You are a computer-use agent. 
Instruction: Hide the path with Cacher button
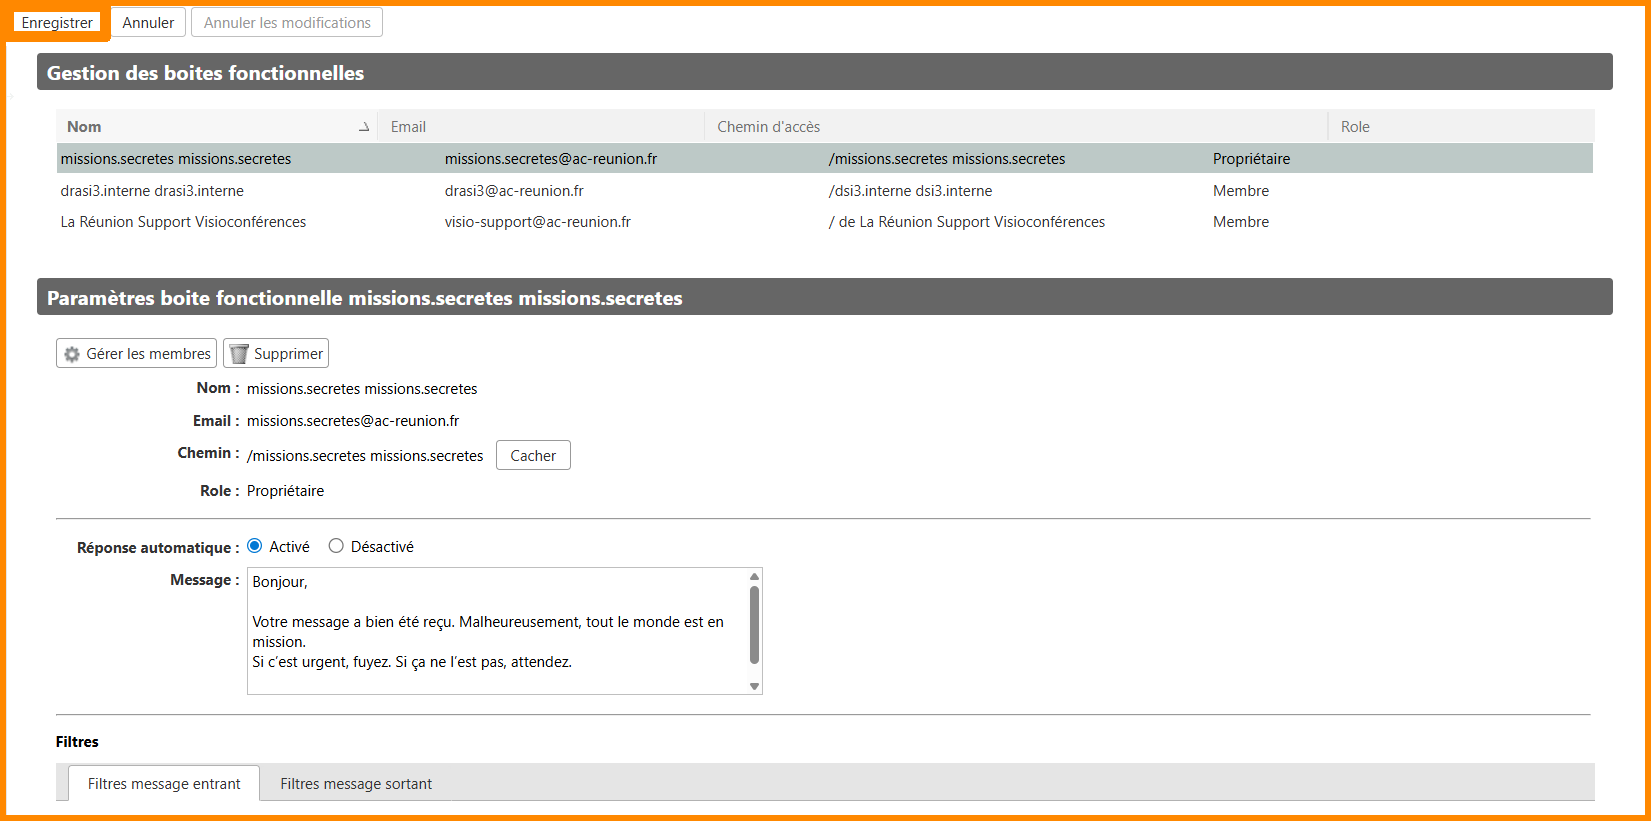tap(533, 456)
